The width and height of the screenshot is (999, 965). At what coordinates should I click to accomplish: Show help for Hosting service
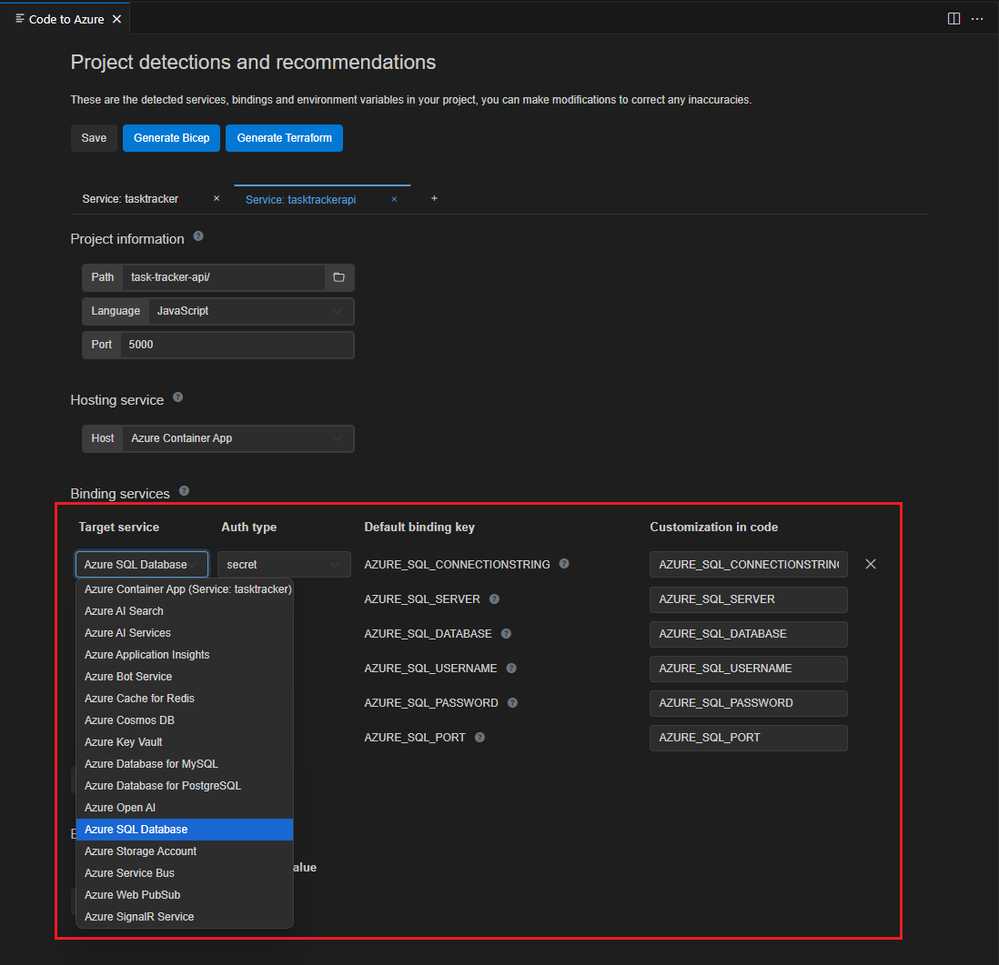tap(178, 397)
